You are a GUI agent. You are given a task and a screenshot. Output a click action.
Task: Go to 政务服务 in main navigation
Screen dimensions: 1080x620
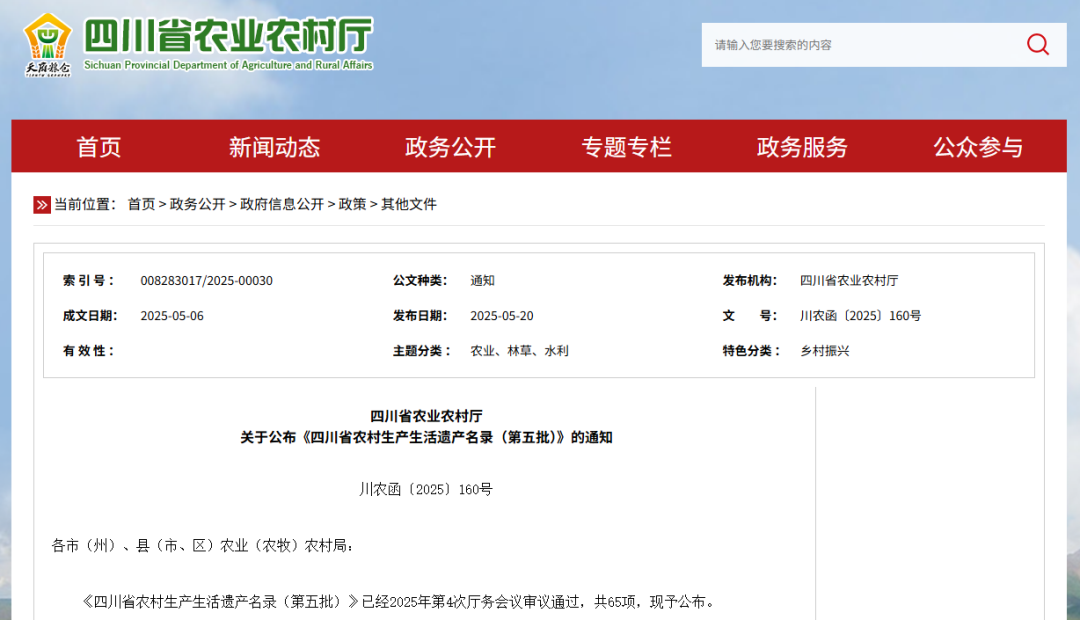click(x=802, y=147)
